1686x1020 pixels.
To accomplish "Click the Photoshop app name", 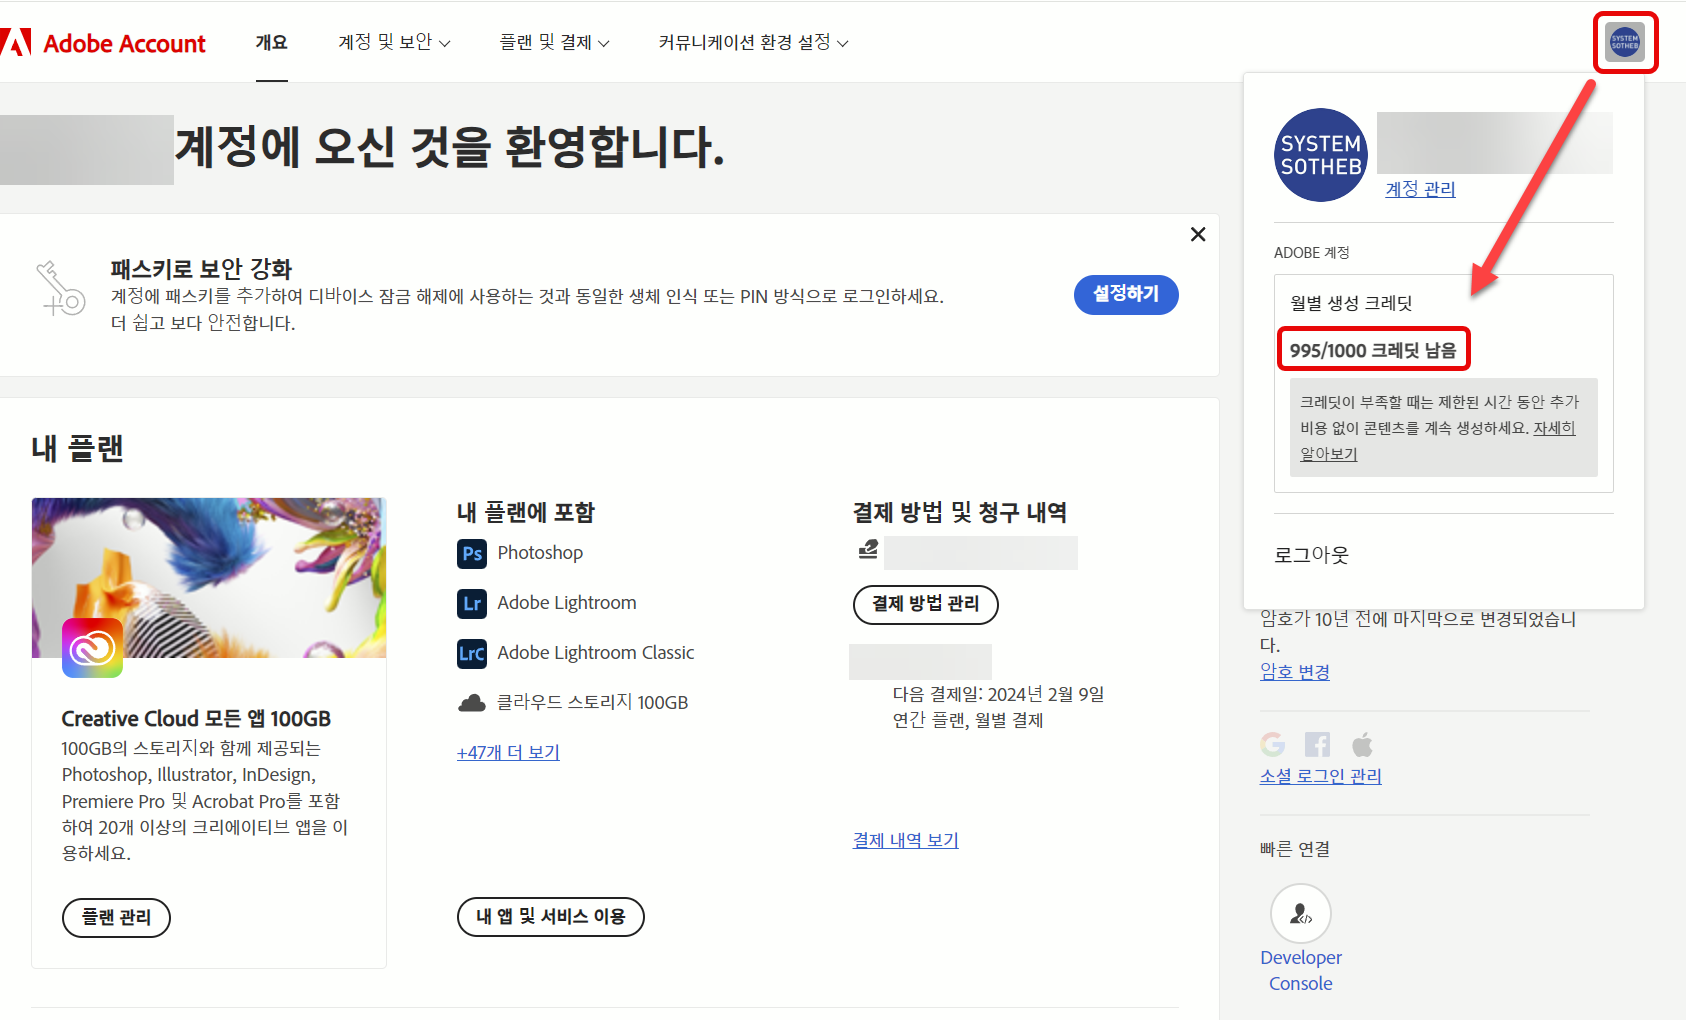I will coord(540,553).
